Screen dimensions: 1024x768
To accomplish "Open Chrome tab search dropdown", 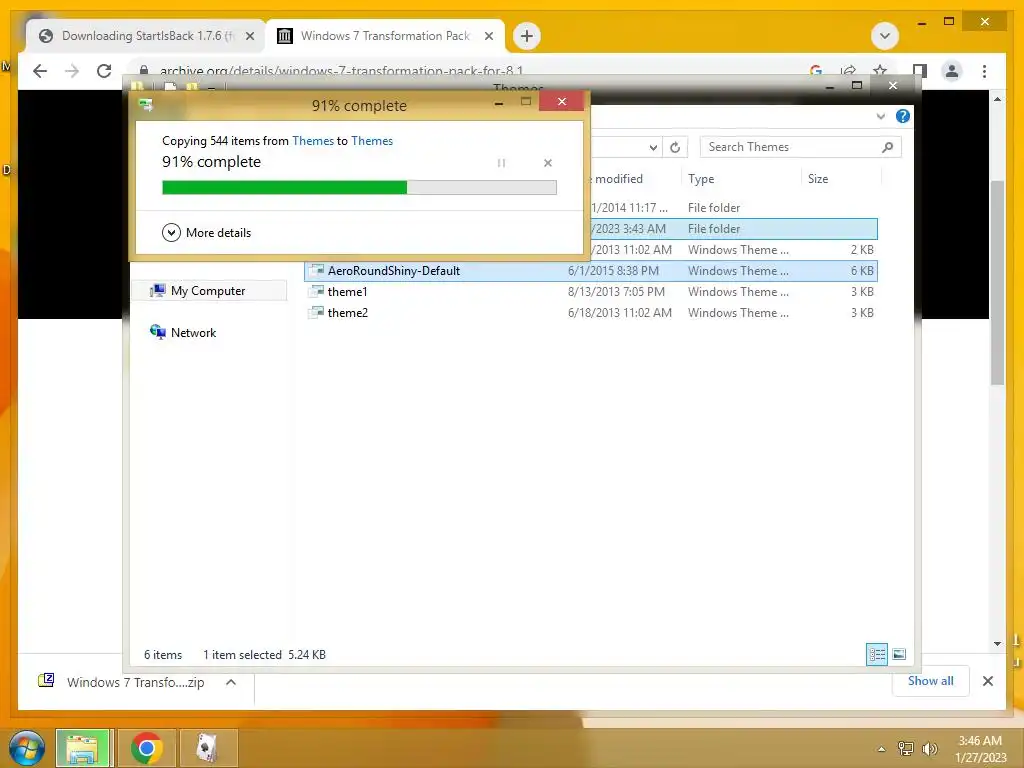I will tap(885, 36).
